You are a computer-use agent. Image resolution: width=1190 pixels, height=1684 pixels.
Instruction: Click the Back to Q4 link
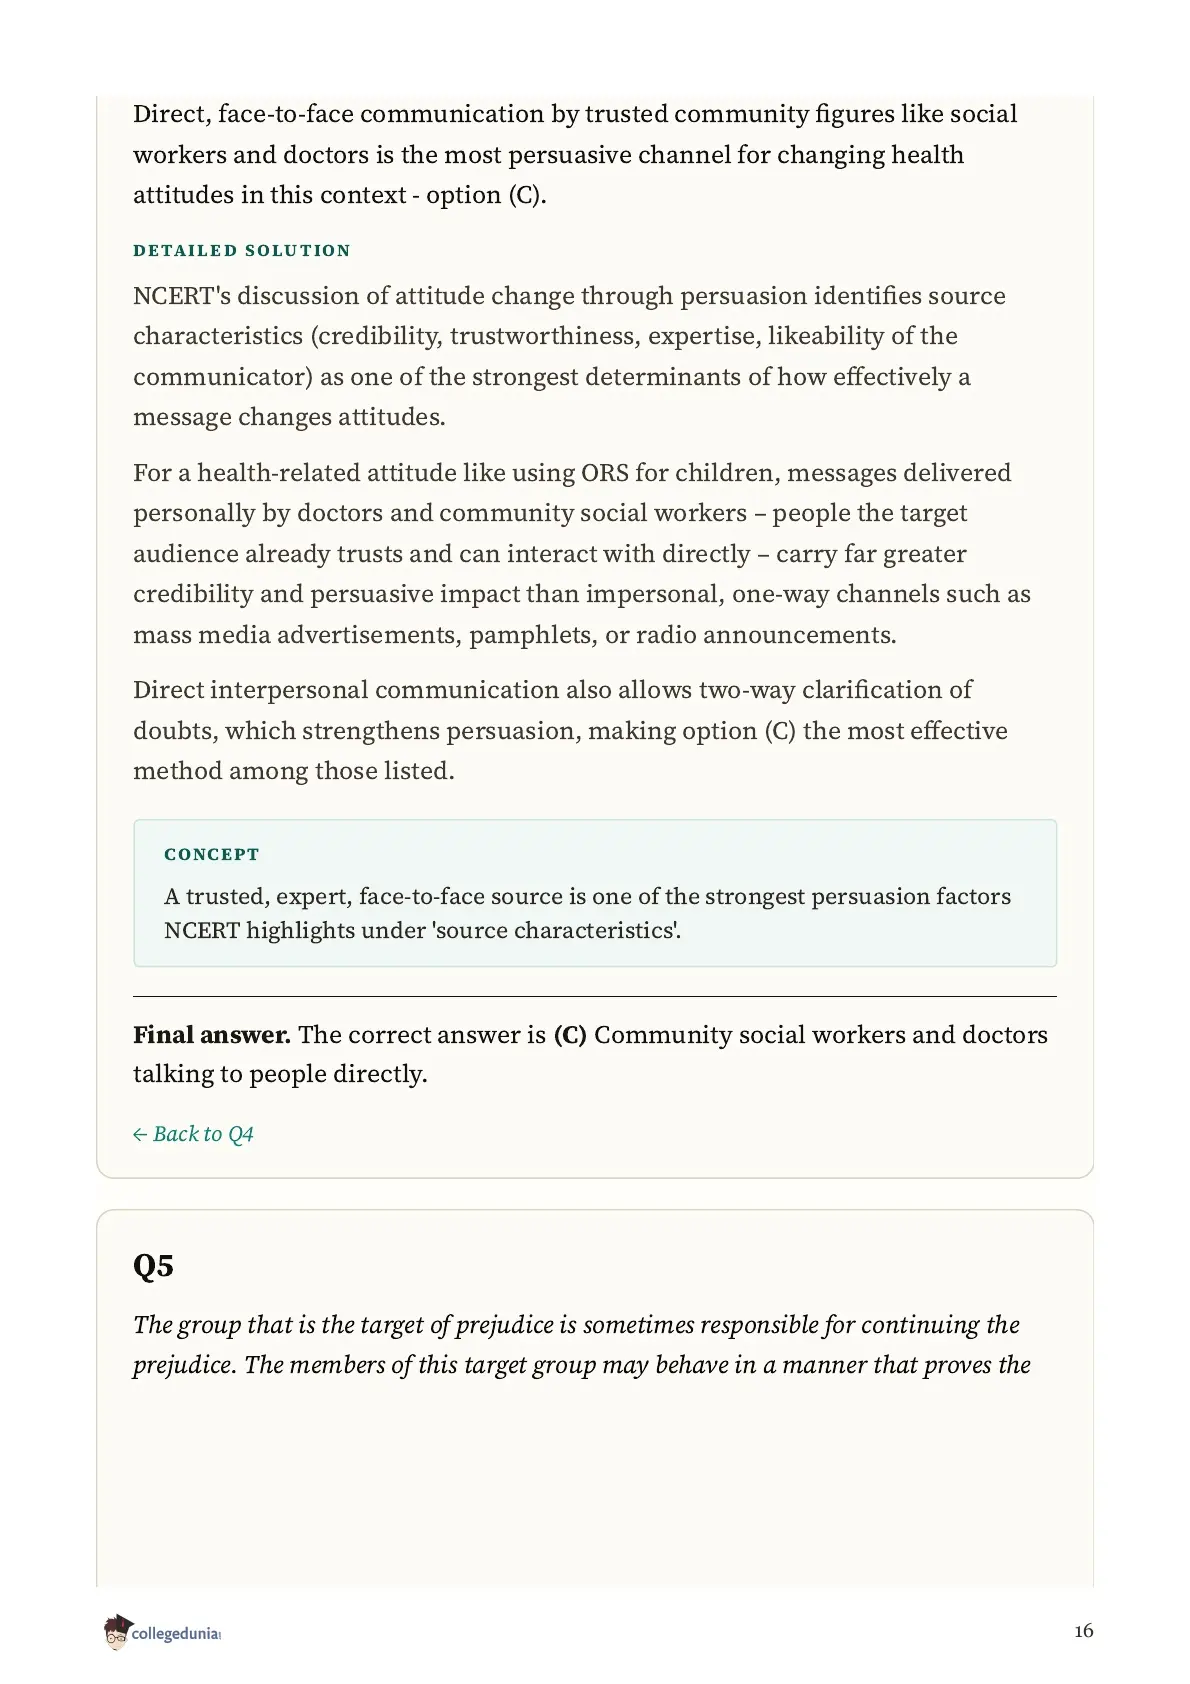[193, 1134]
